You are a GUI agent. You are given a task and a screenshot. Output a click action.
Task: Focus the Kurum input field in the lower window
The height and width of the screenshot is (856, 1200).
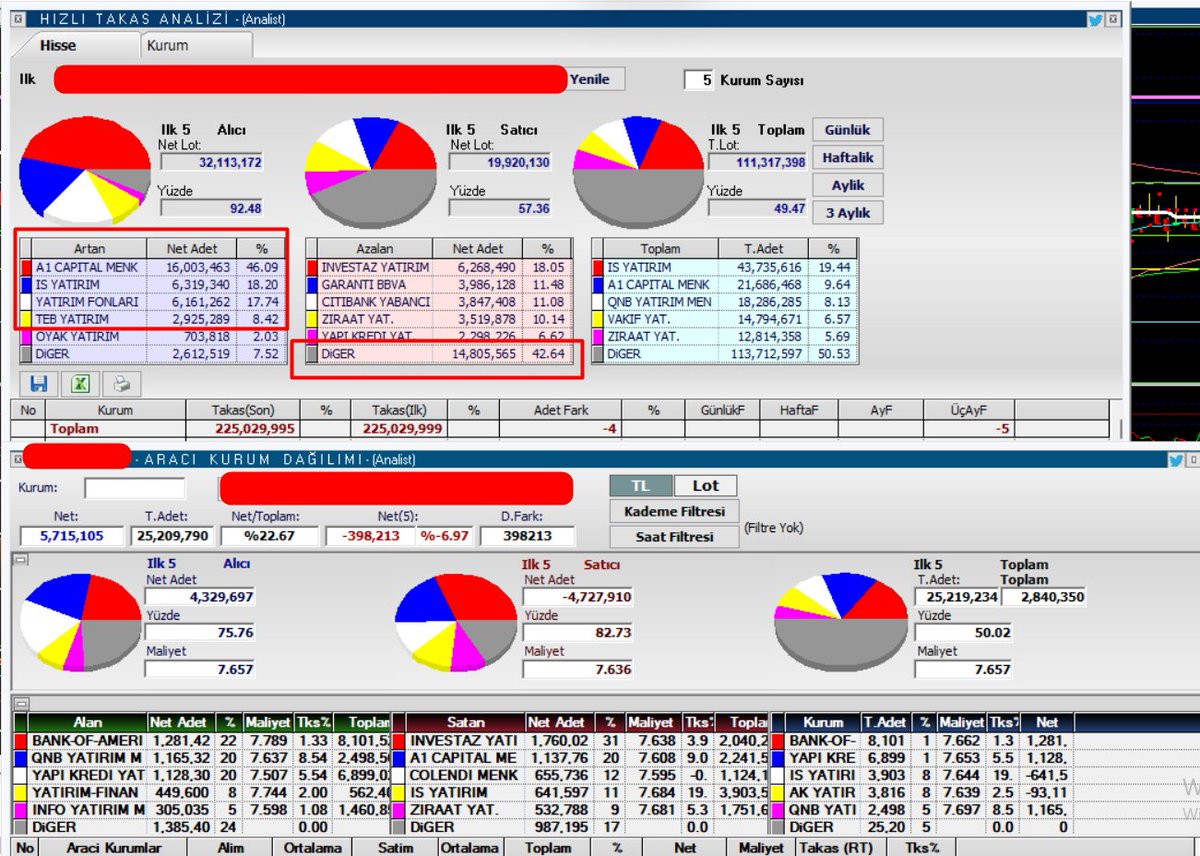[x=135, y=489]
